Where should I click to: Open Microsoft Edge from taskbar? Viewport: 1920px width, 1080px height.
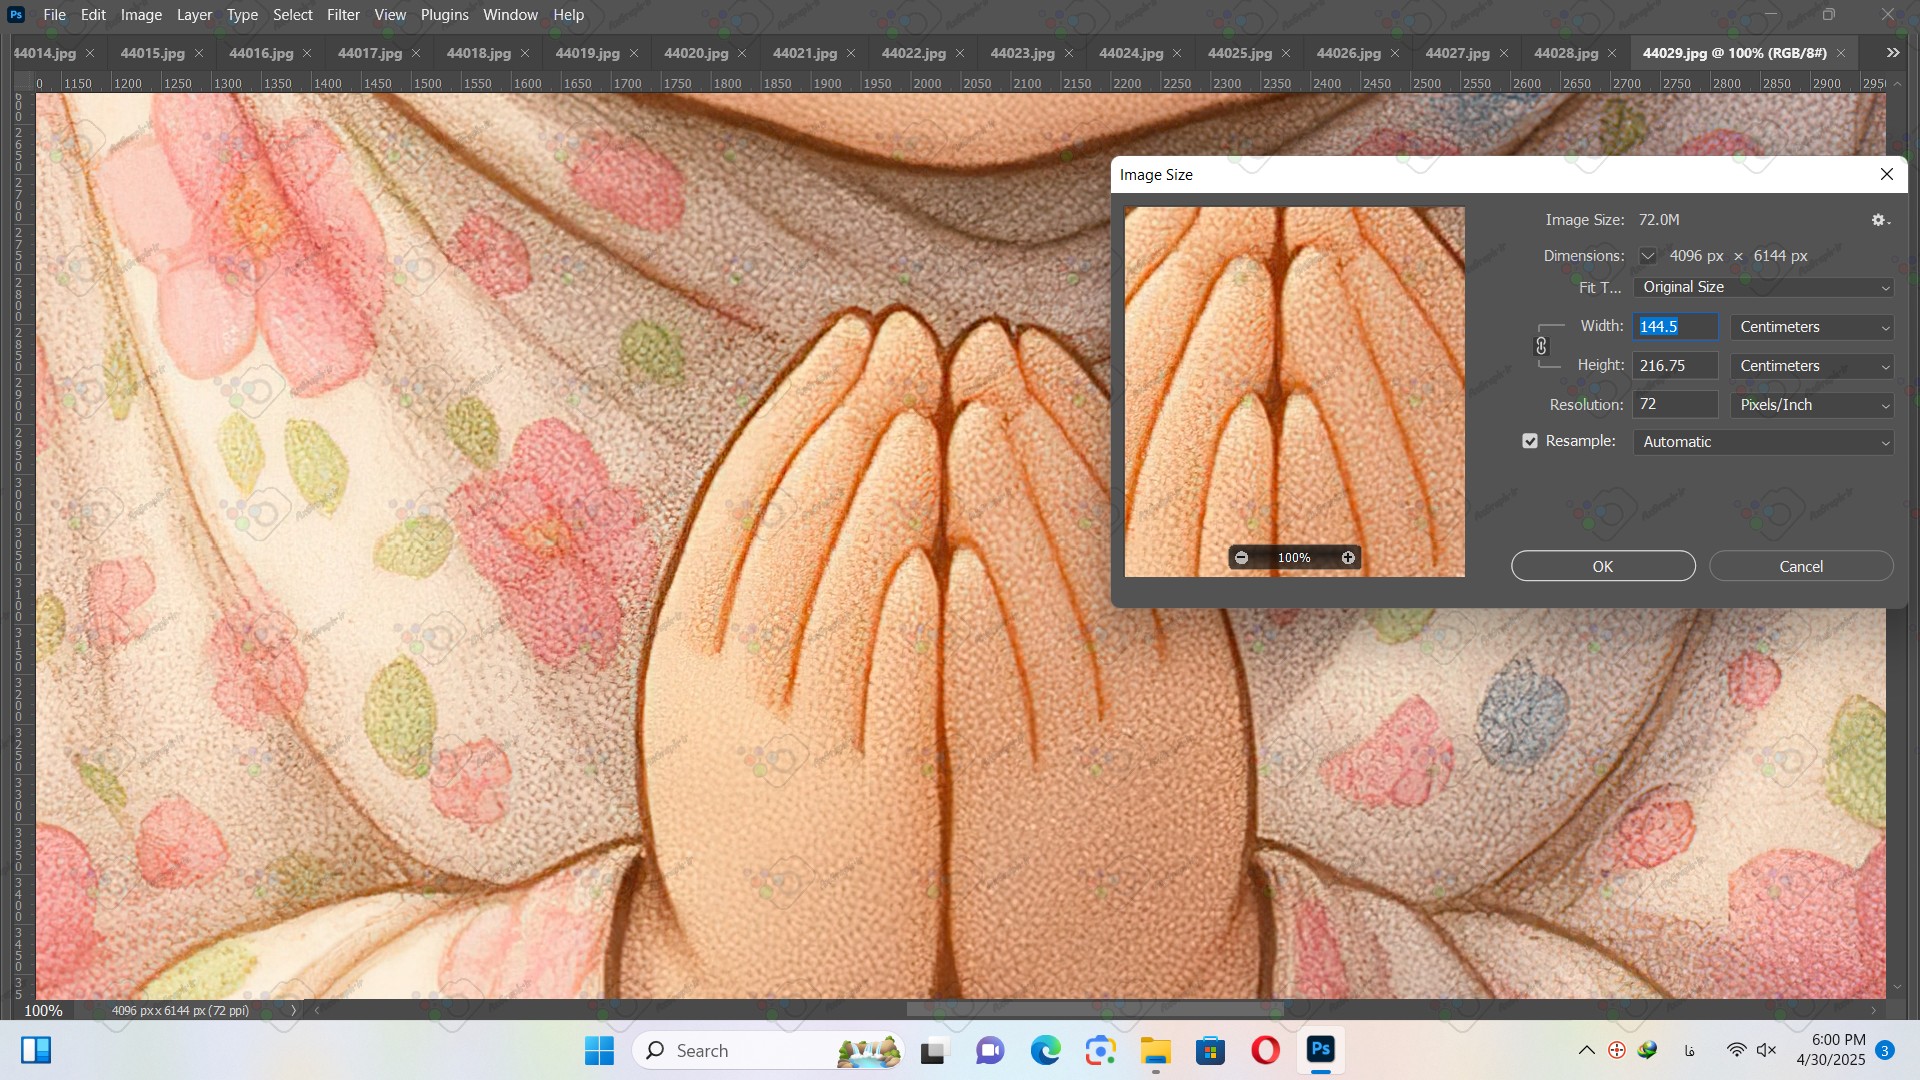[1045, 1050]
